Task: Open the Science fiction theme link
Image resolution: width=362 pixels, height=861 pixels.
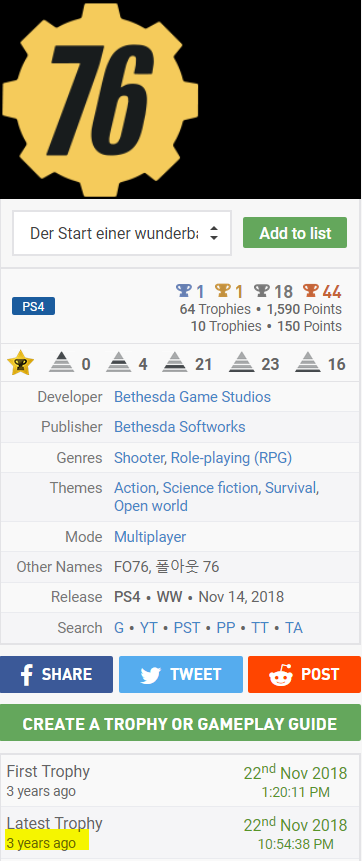Action: click(x=210, y=488)
